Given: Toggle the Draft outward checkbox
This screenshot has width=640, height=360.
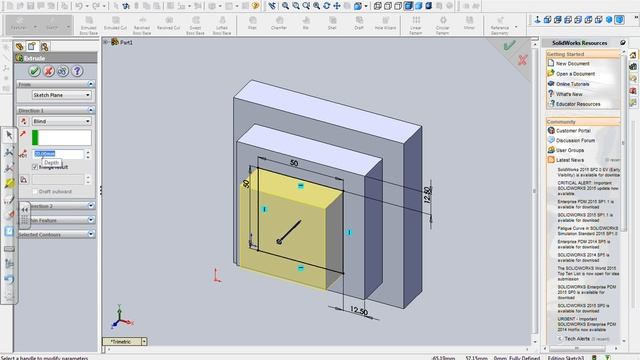Looking at the screenshot, I should [x=35, y=191].
